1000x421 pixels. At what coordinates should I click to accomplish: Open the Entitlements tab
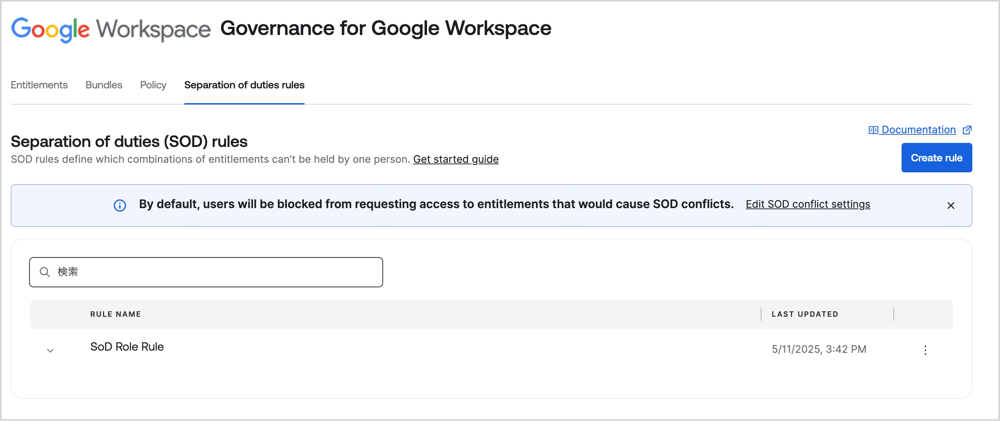click(x=39, y=85)
